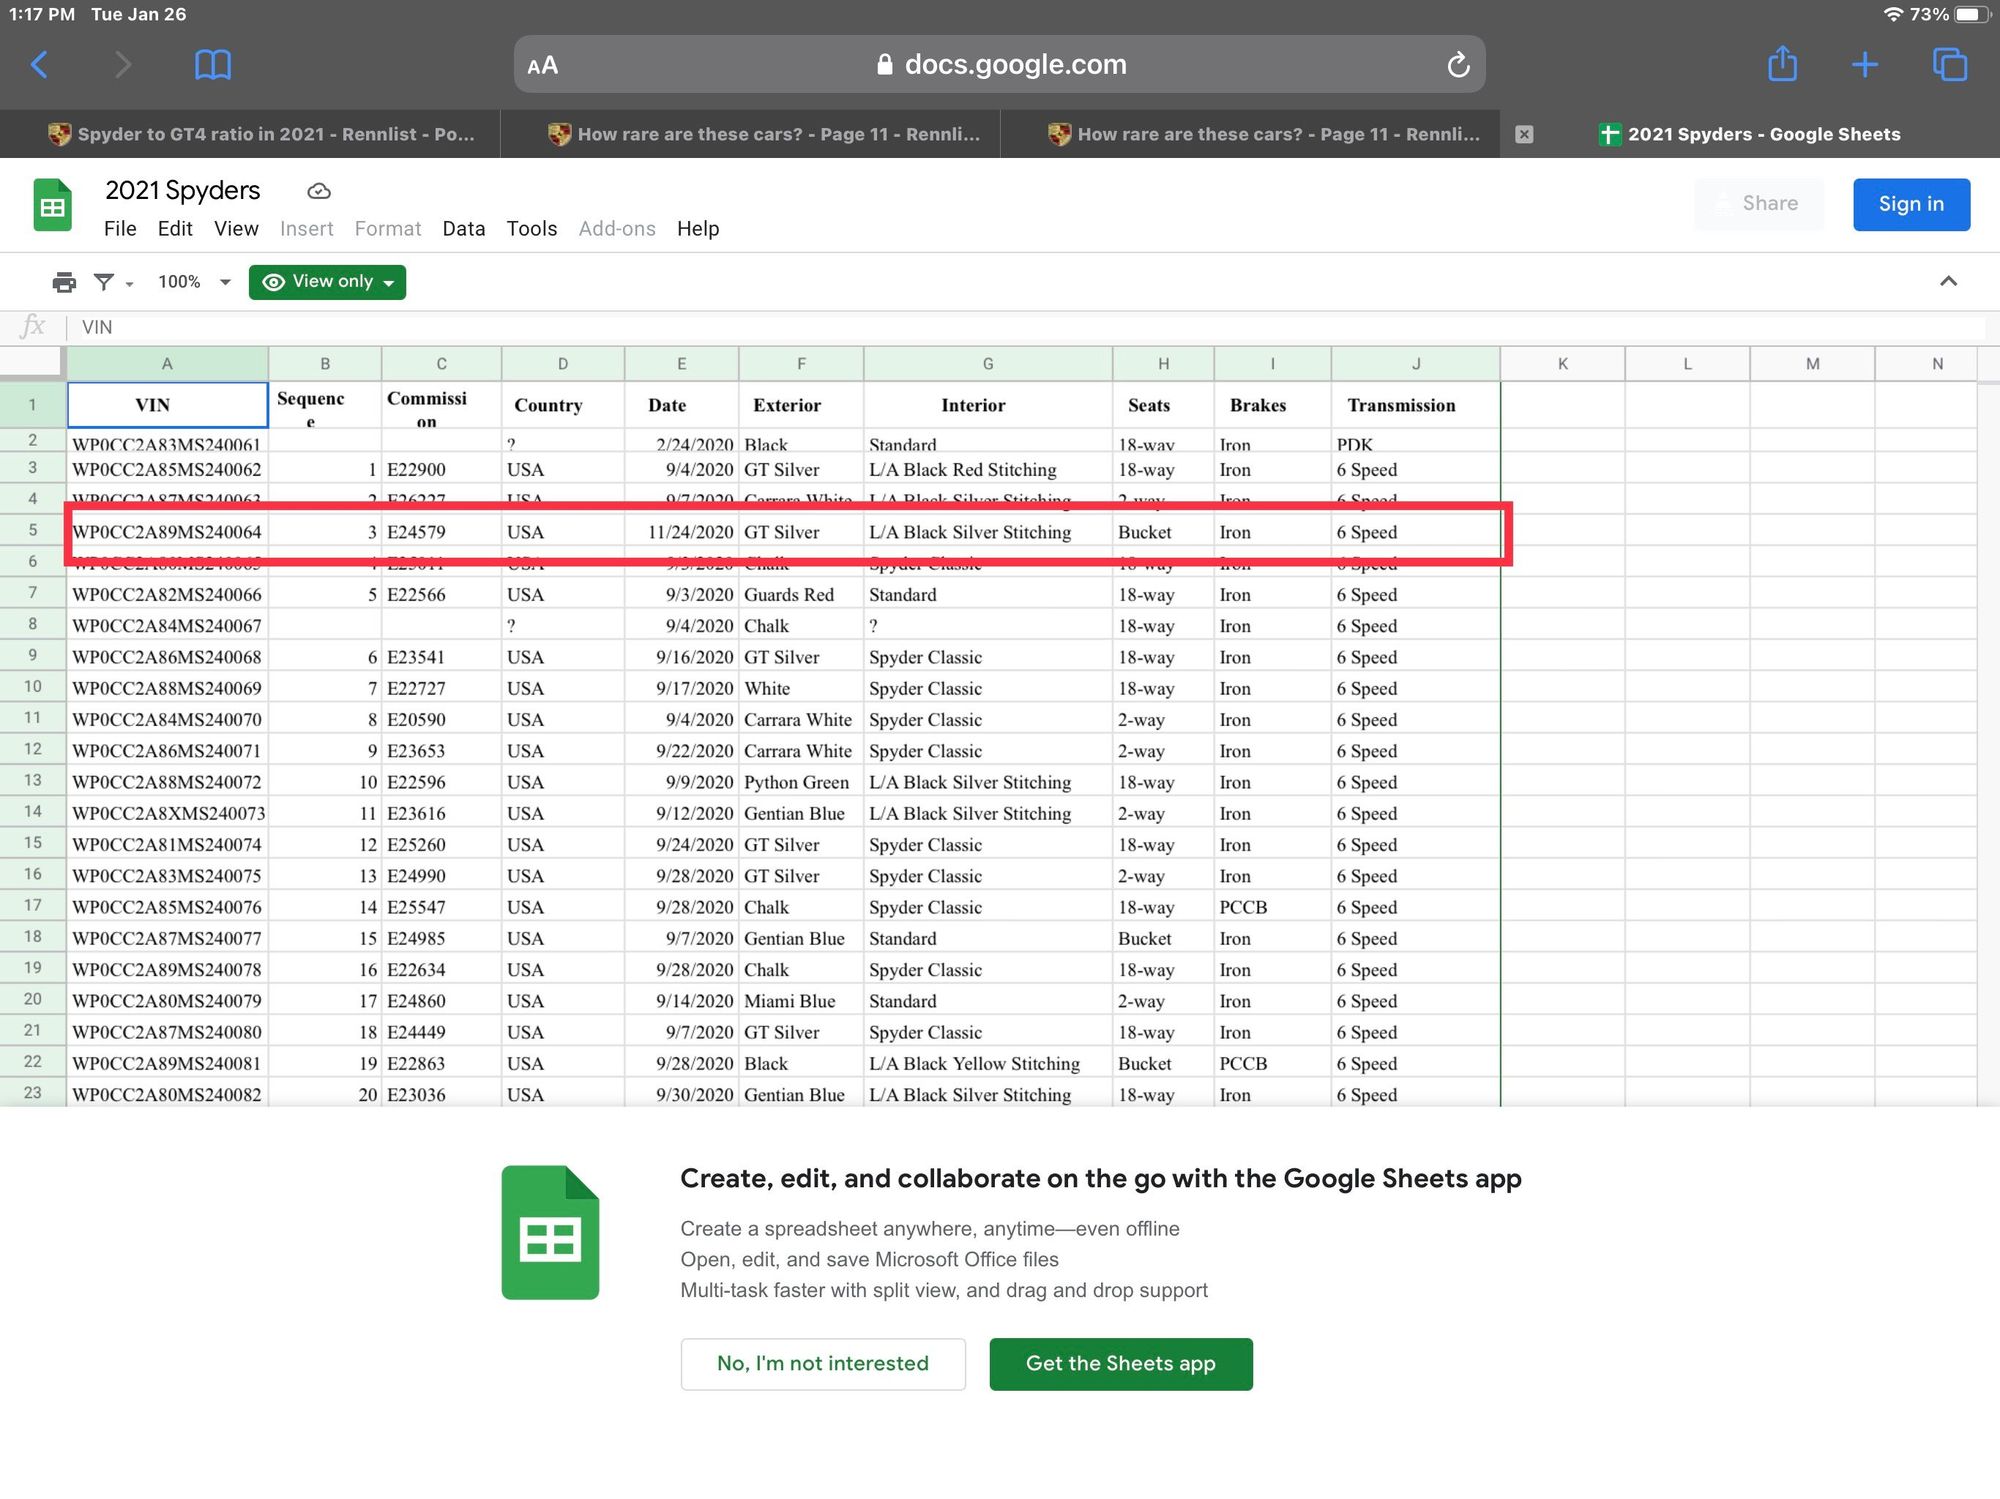The image size is (2000, 1499).
Task: Collapse the toolbar with chevron arrow
Action: (x=1948, y=281)
